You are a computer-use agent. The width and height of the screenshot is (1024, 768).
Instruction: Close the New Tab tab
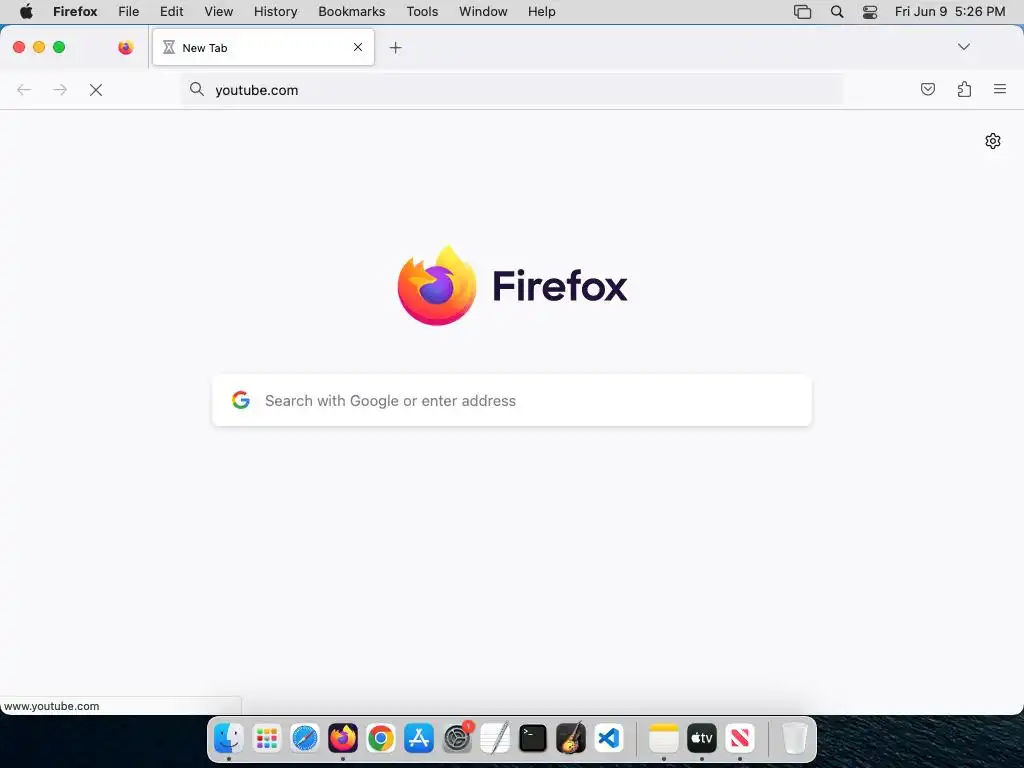pyautogui.click(x=358, y=47)
